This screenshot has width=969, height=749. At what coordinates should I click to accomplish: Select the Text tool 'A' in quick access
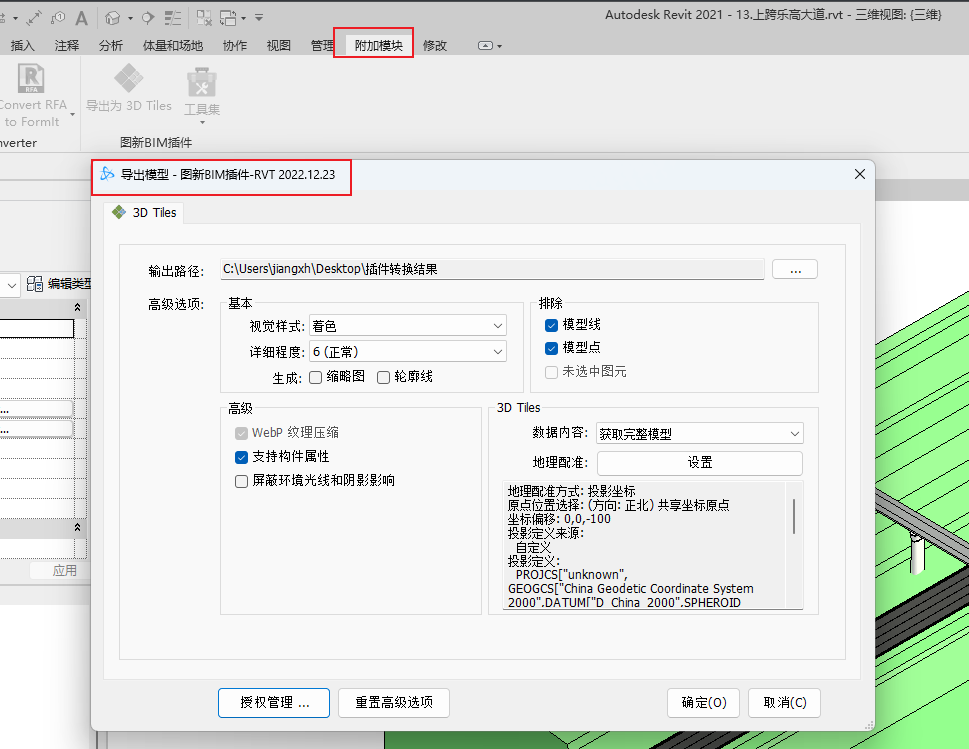(81, 17)
